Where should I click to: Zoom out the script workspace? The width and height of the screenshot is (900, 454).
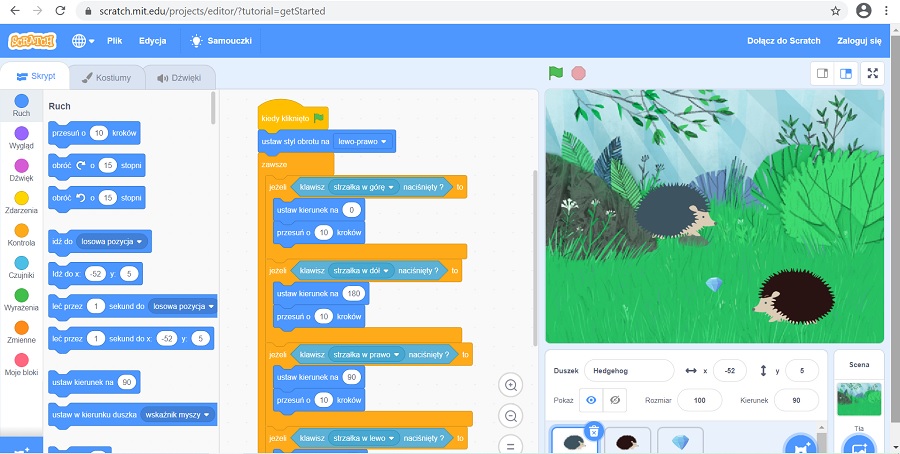point(510,415)
